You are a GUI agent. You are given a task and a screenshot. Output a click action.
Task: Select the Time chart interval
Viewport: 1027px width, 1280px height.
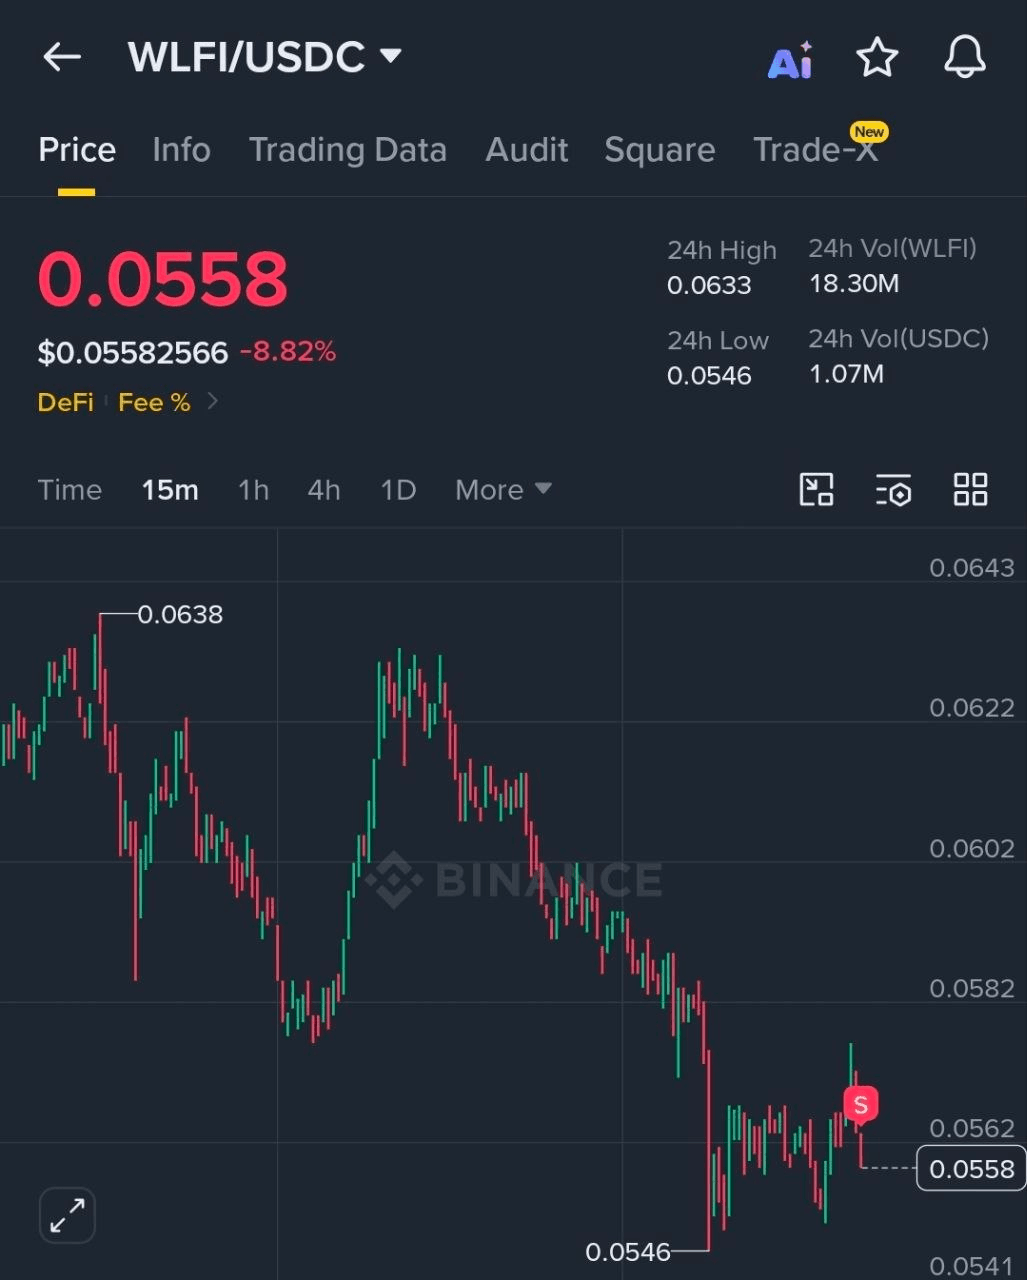70,490
